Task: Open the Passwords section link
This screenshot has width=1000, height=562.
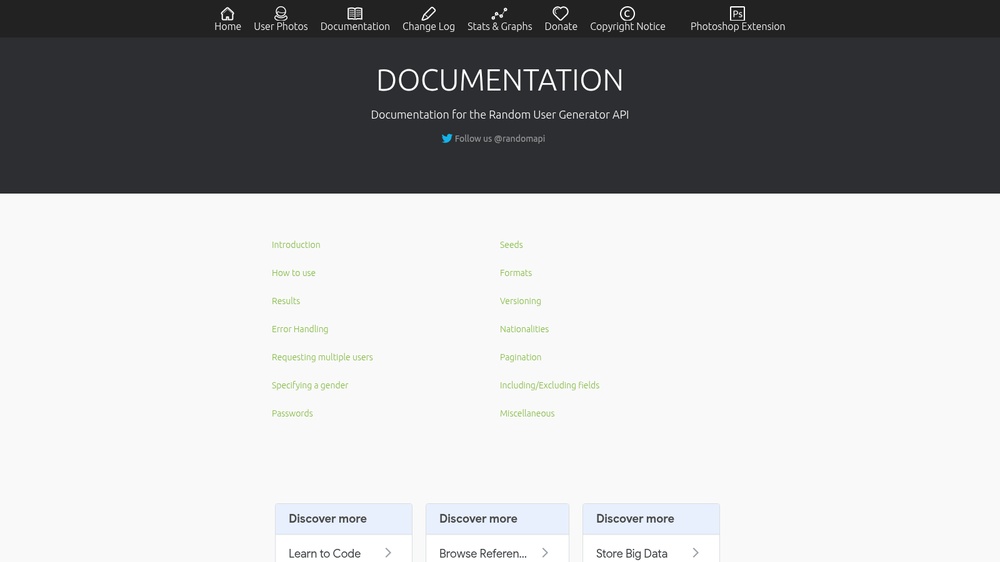Action: coord(292,413)
